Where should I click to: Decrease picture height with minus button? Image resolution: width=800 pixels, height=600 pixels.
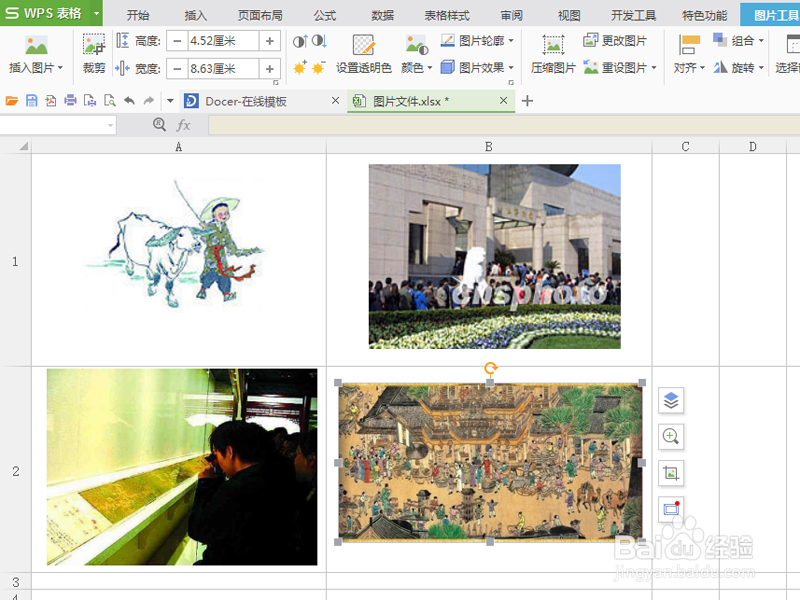[x=177, y=41]
